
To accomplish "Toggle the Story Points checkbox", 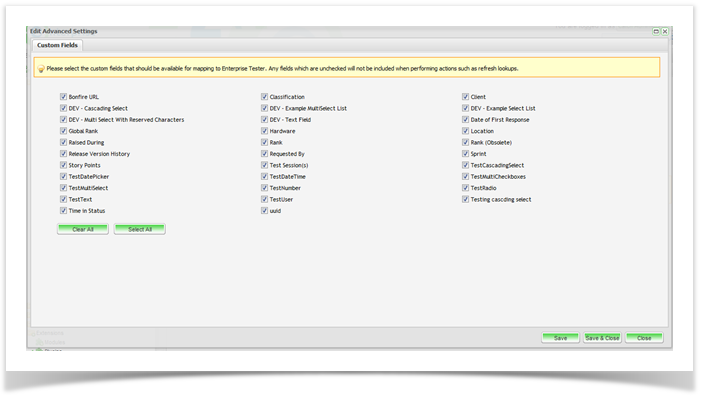I will pos(63,166).
